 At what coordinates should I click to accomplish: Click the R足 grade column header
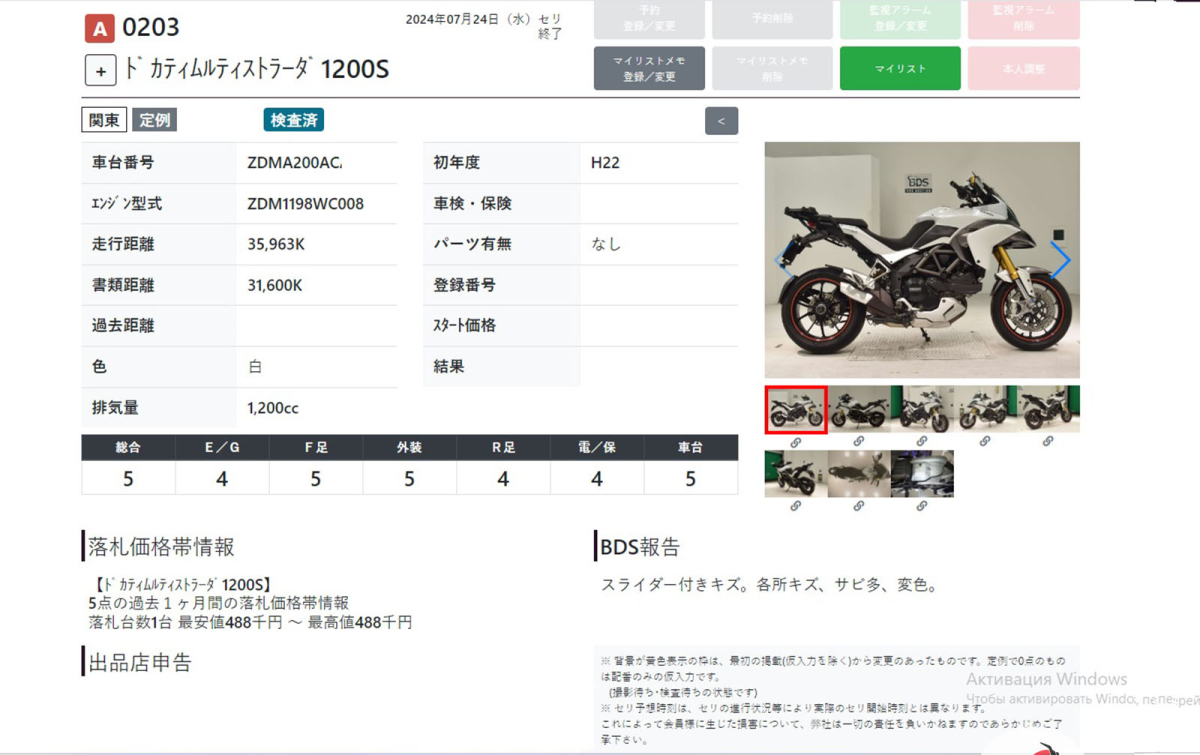pos(503,448)
